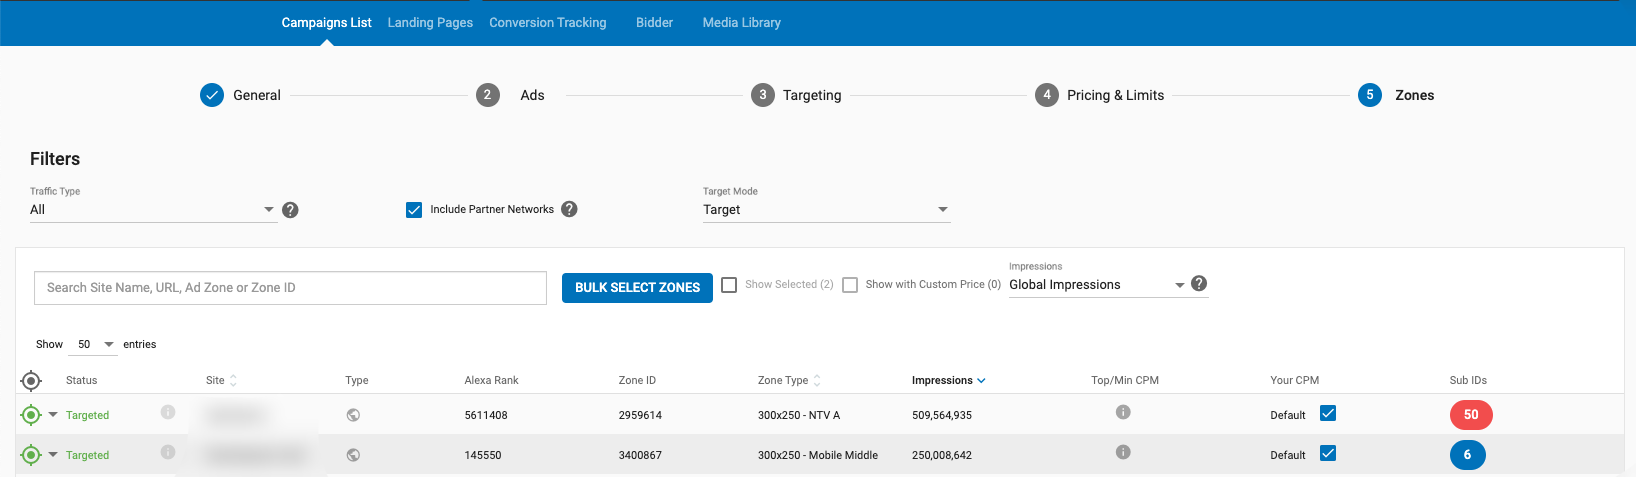This screenshot has height=477, width=1636.
Task: Click the target icon for zone 2959614
Action: pyautogui.click(x=31, y=415)
